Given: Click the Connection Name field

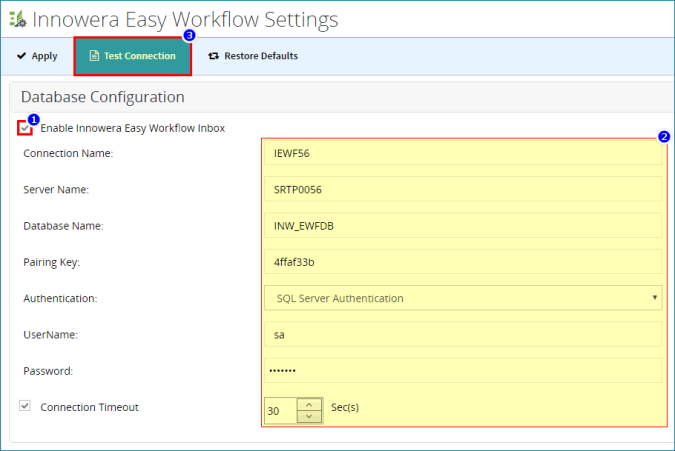Looking at the screenshot, I should point(463,153).
